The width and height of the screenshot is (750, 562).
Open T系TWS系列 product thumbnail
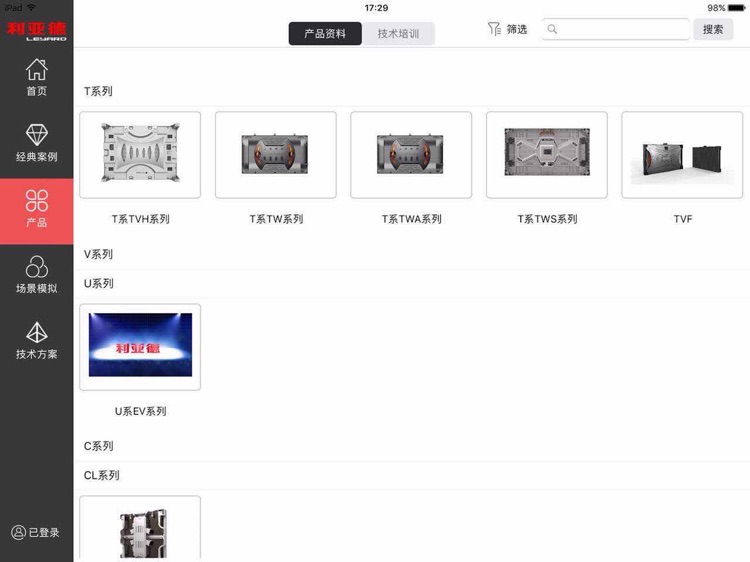[x=547, y=155]
